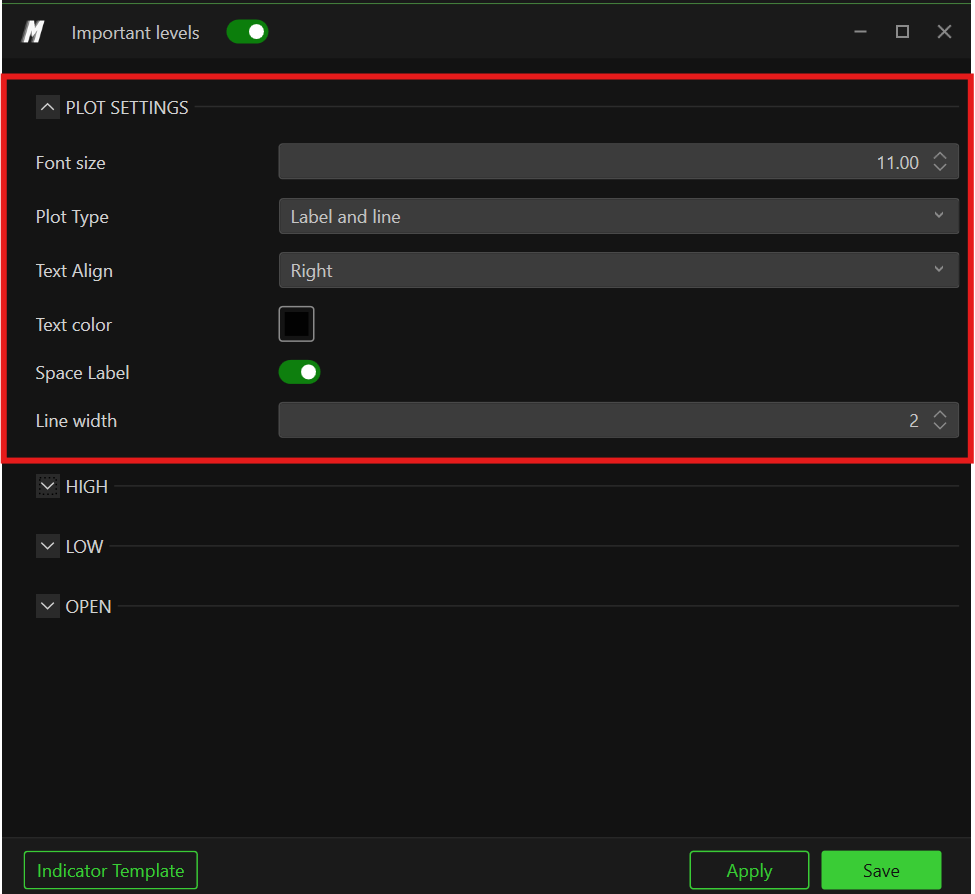Click the 'Space Label' label
975x894 pixels.
tap(82, 373)
